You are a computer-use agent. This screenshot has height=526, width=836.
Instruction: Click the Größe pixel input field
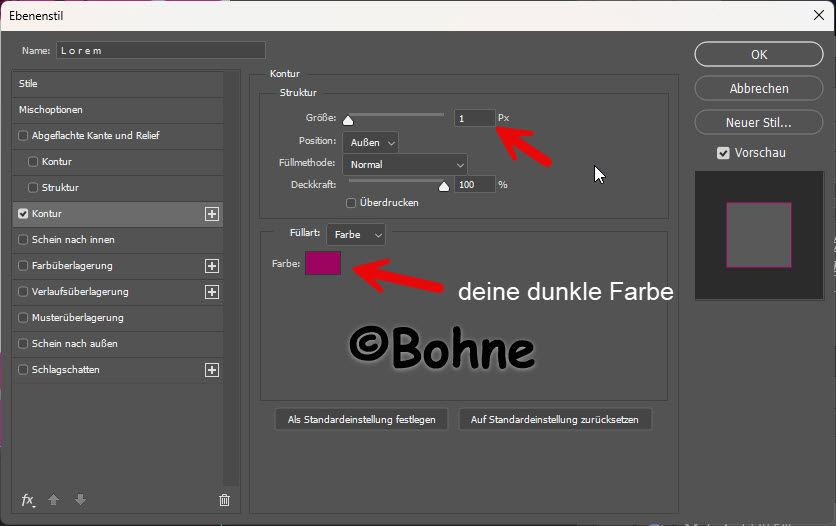474,118
